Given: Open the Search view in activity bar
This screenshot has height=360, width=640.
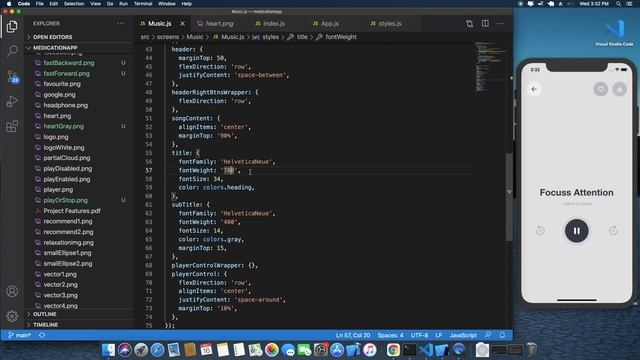Looking at the screenshot, I should pos(12,51).
